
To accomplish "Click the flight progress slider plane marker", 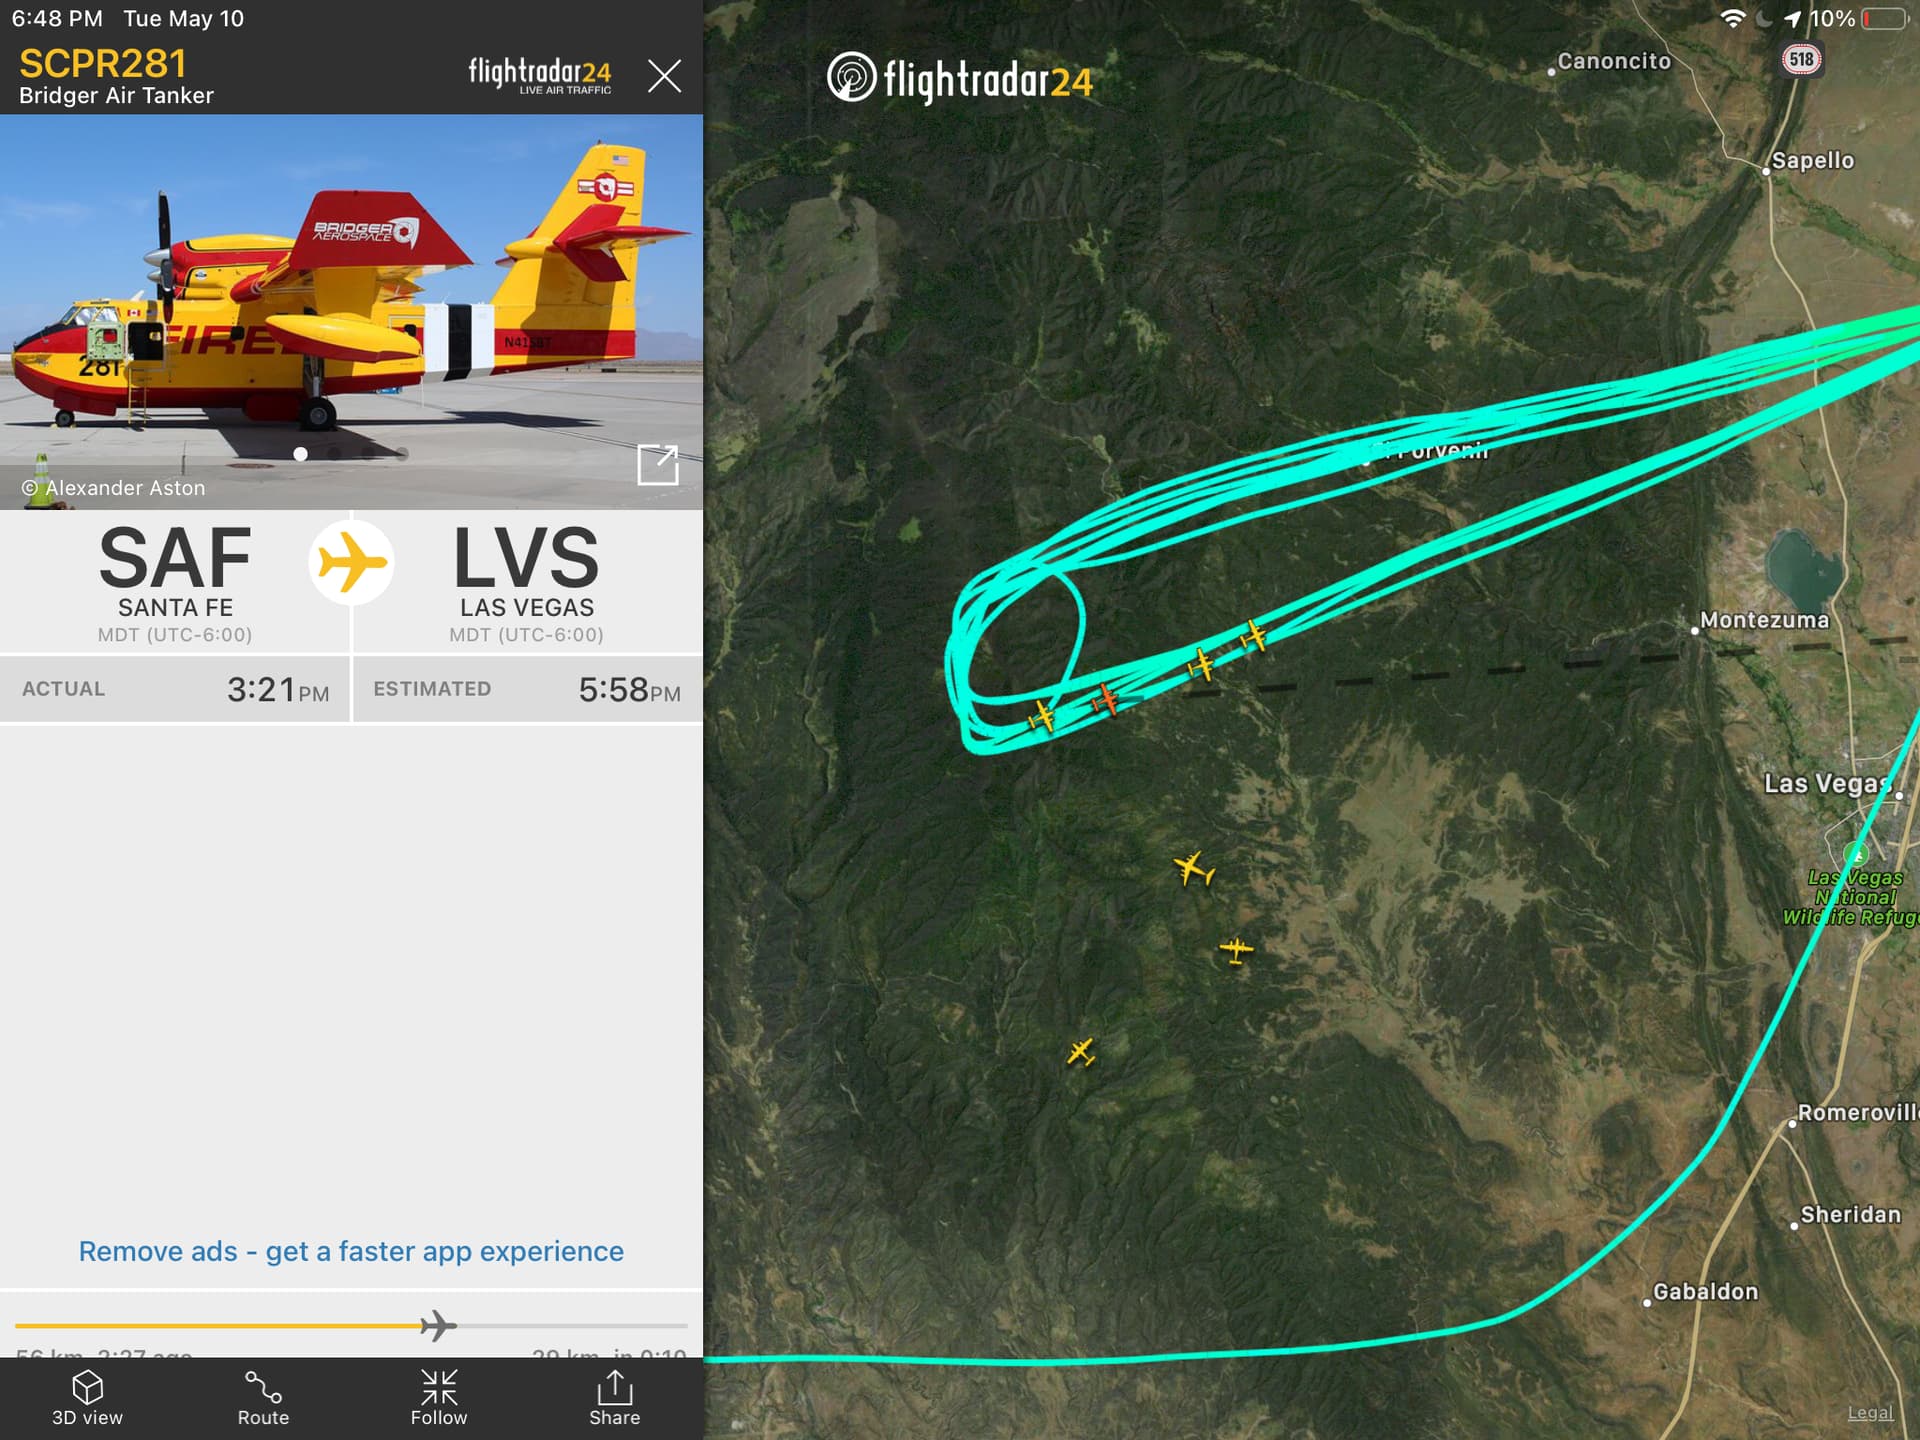I will [438, 1326].
